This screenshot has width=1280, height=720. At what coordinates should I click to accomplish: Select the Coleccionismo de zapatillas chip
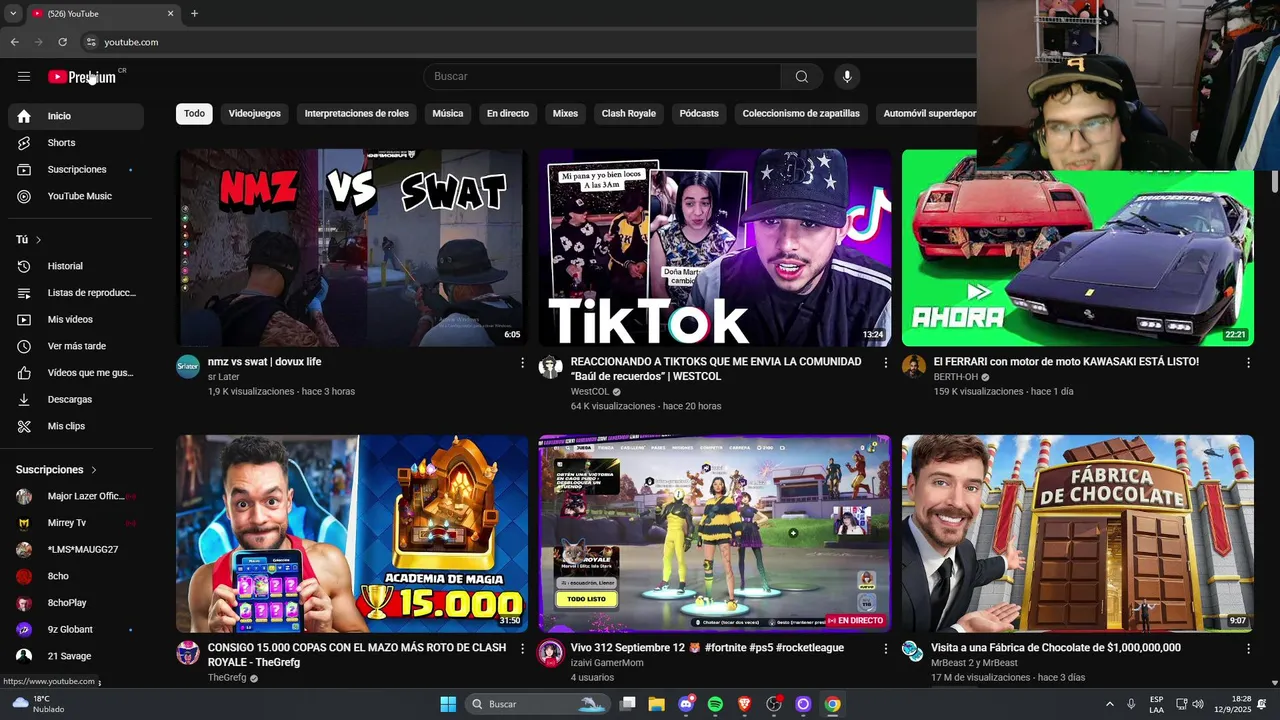(x=801, y=114)
